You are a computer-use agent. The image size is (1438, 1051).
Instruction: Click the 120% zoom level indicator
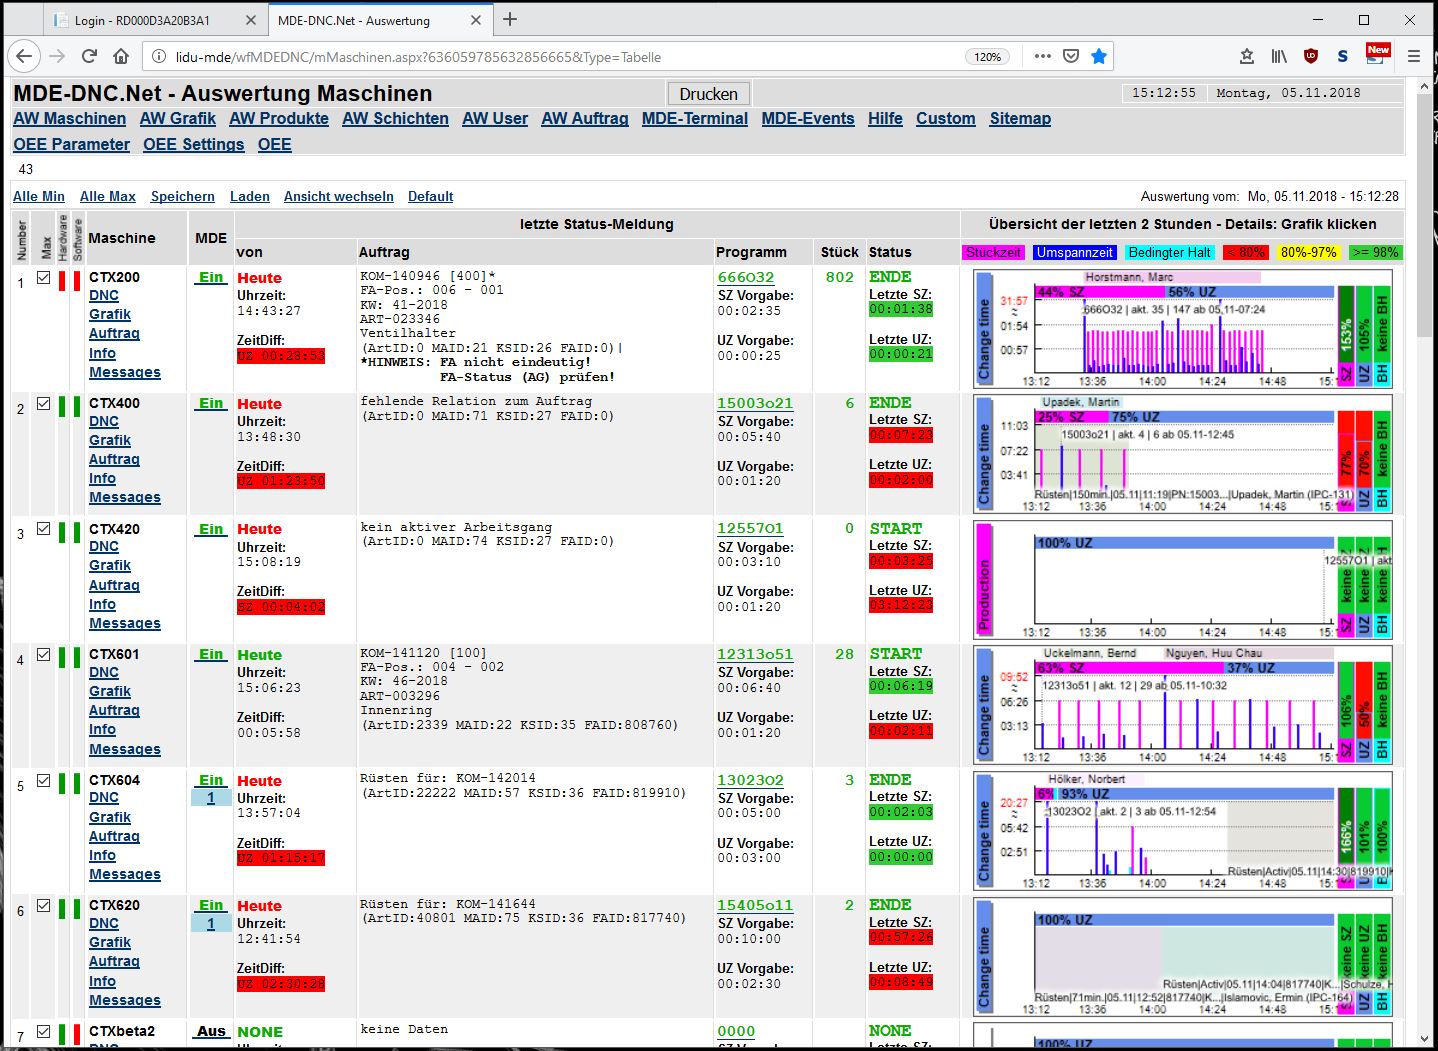tap(987, 57)
